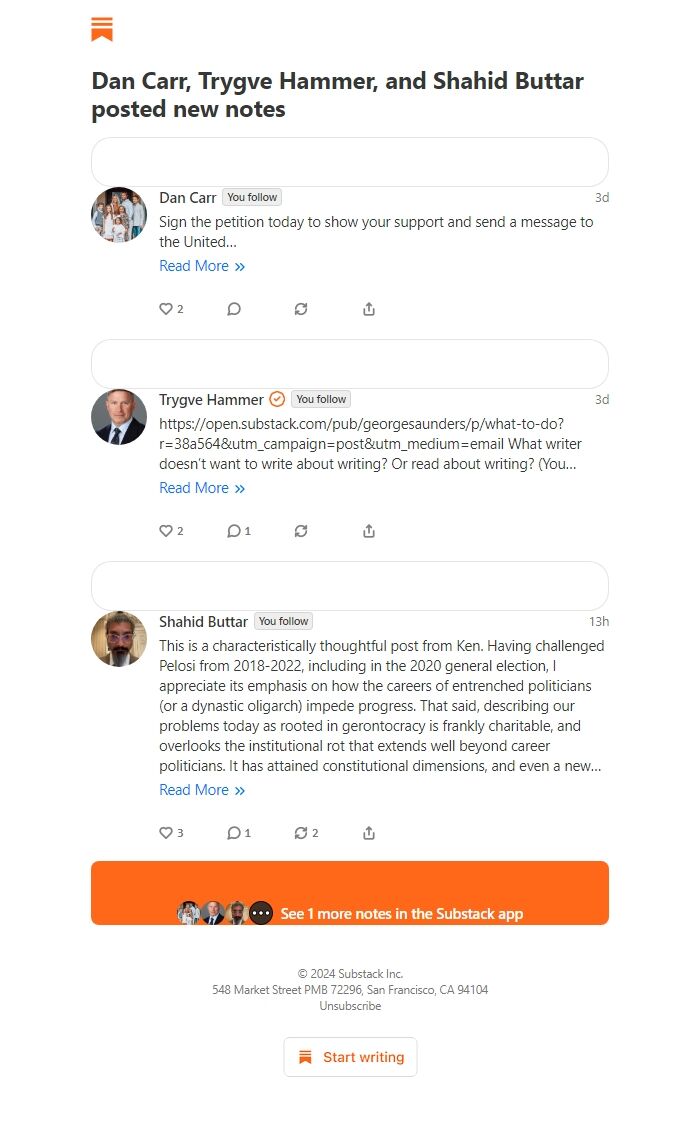Restack Dan Carr's note
The image size is (700, 1127).
tap(301, 309)
